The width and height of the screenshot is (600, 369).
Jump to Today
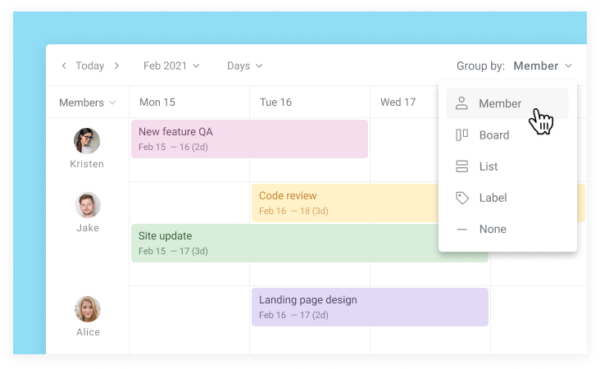click(90, 66)
